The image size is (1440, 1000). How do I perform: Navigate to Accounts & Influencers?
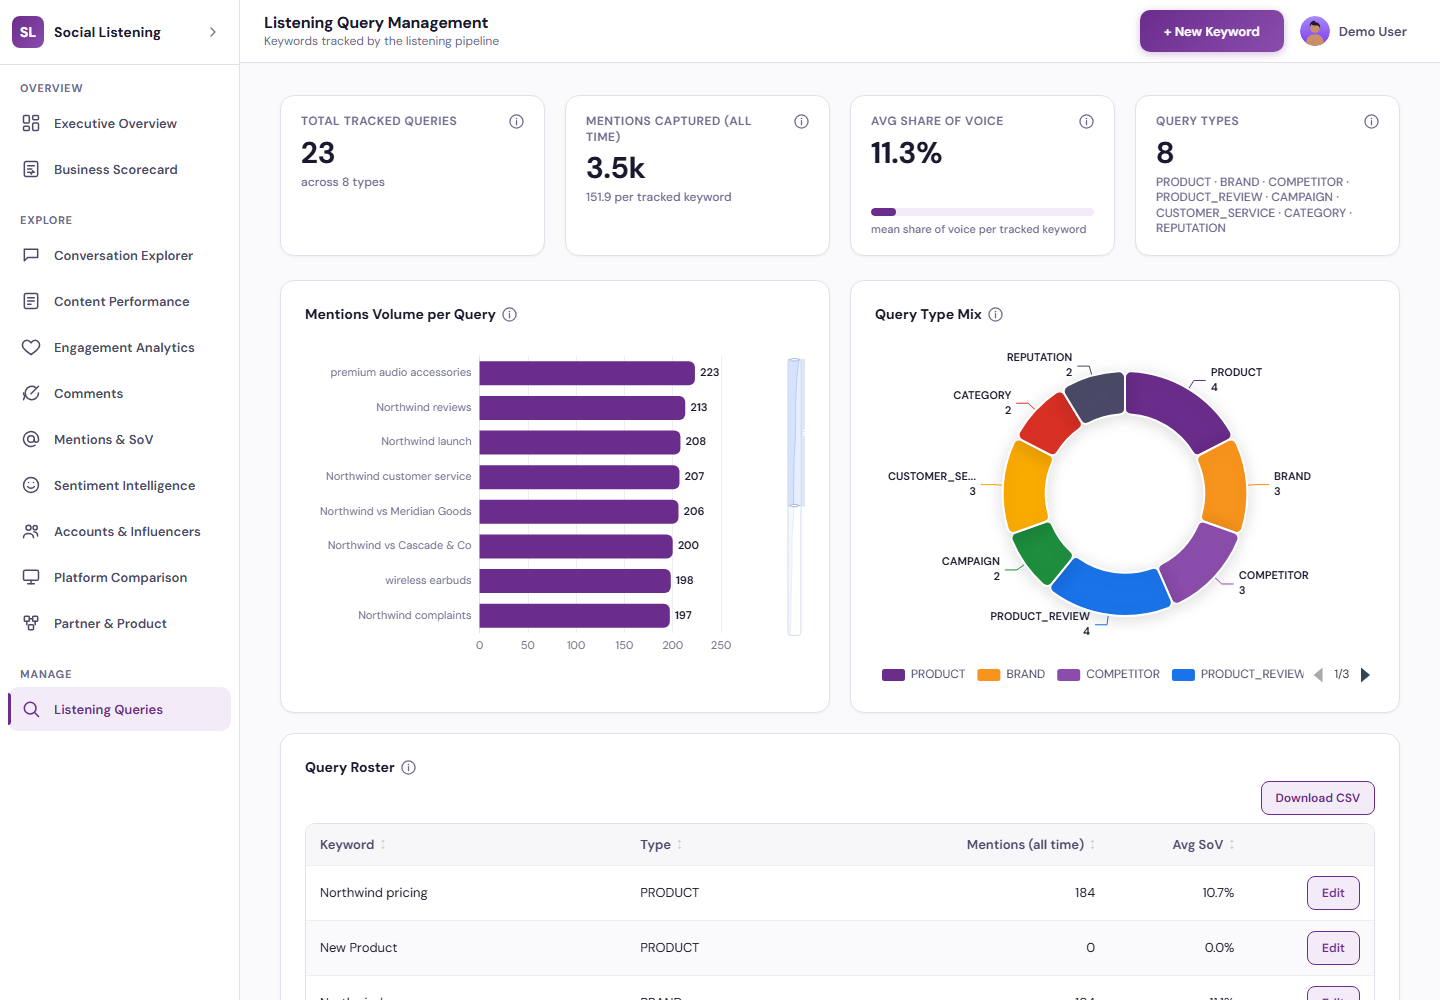point(119,531)
